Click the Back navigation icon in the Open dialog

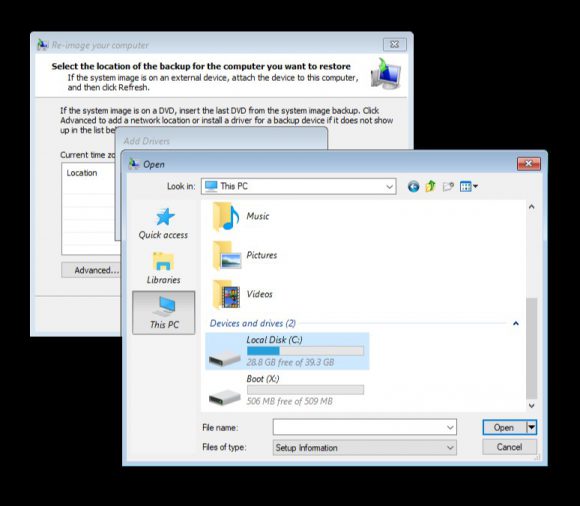click(x=413, y=186)
